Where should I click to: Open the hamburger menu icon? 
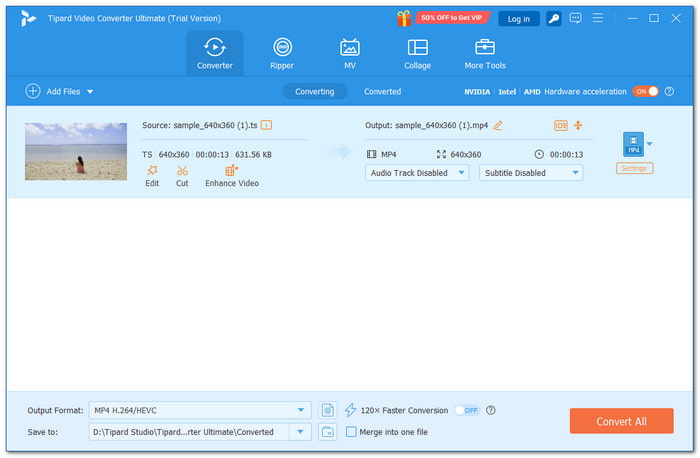[597, 18]
